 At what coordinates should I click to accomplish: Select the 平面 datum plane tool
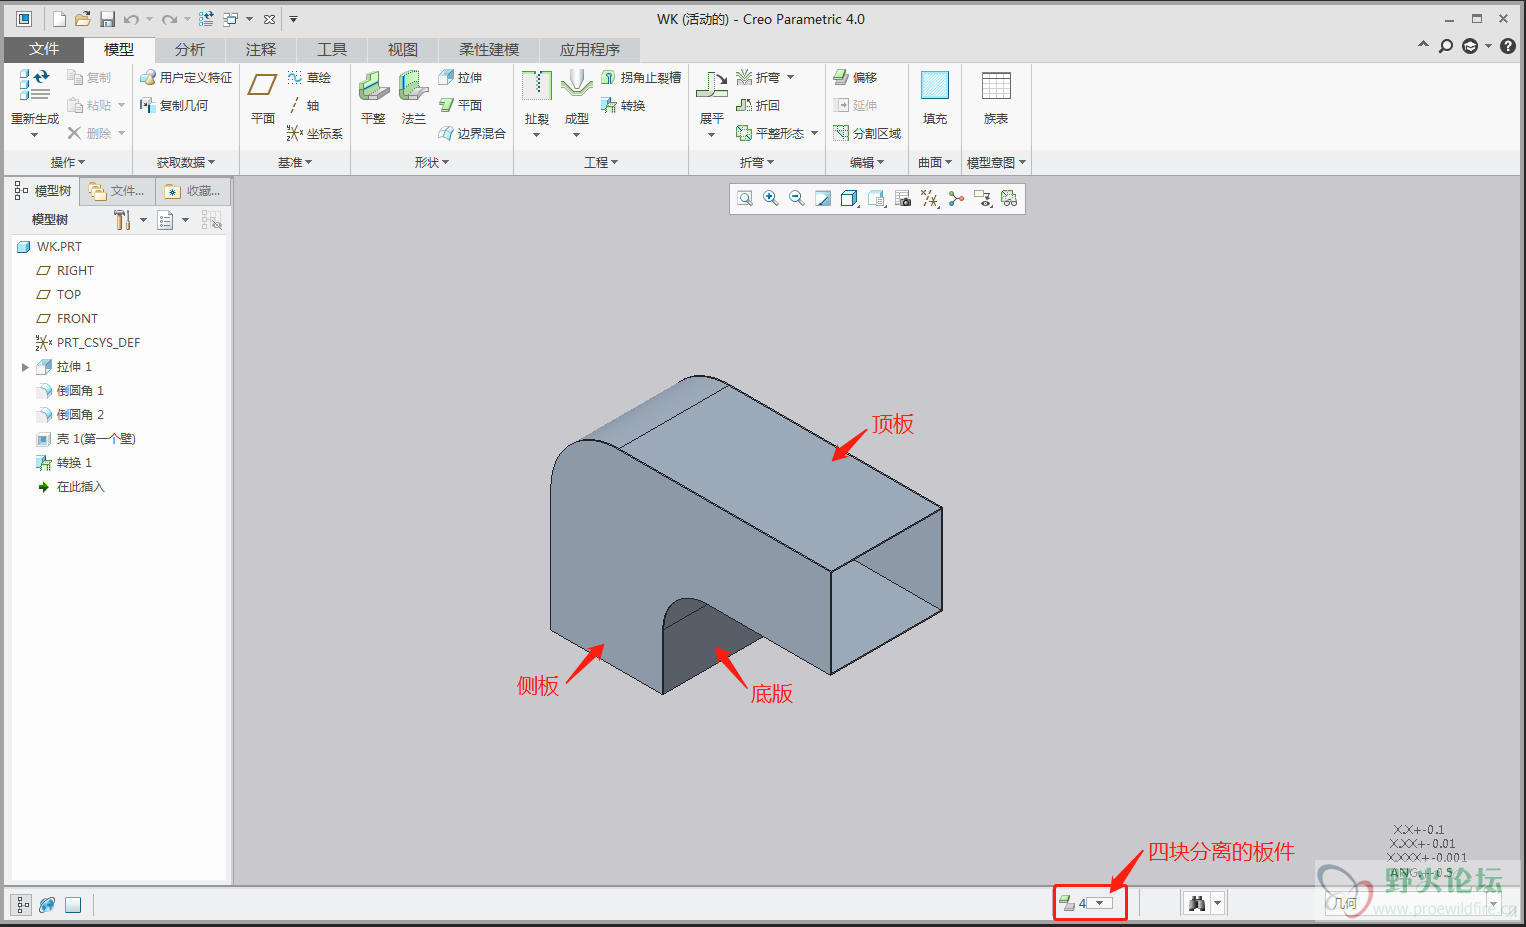click(x=263, y=97)
